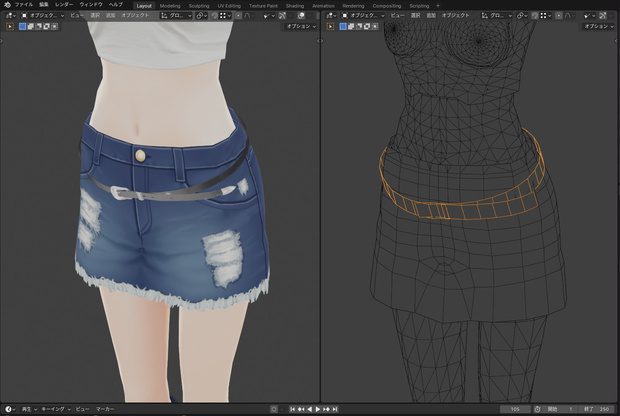Viewport: 620px width, 416px height.
Task: Click the tool settings icon in left viewport
Action: click(10, 26)
